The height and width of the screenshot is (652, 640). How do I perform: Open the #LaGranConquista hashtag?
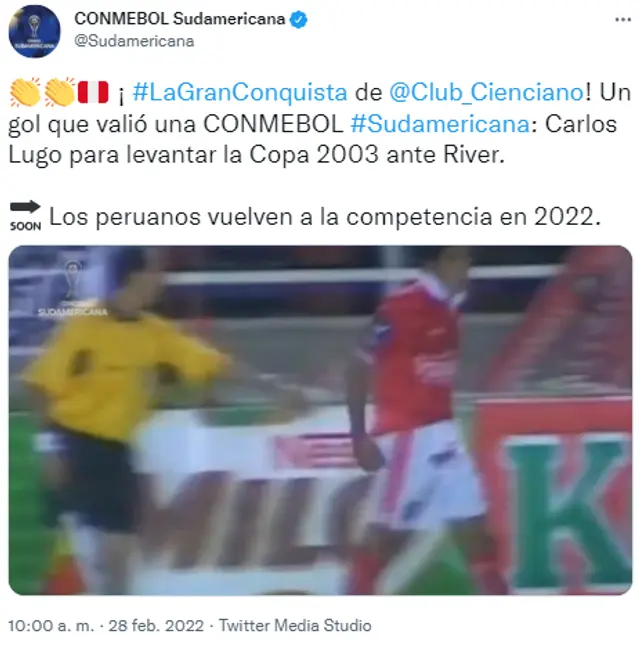240,92
